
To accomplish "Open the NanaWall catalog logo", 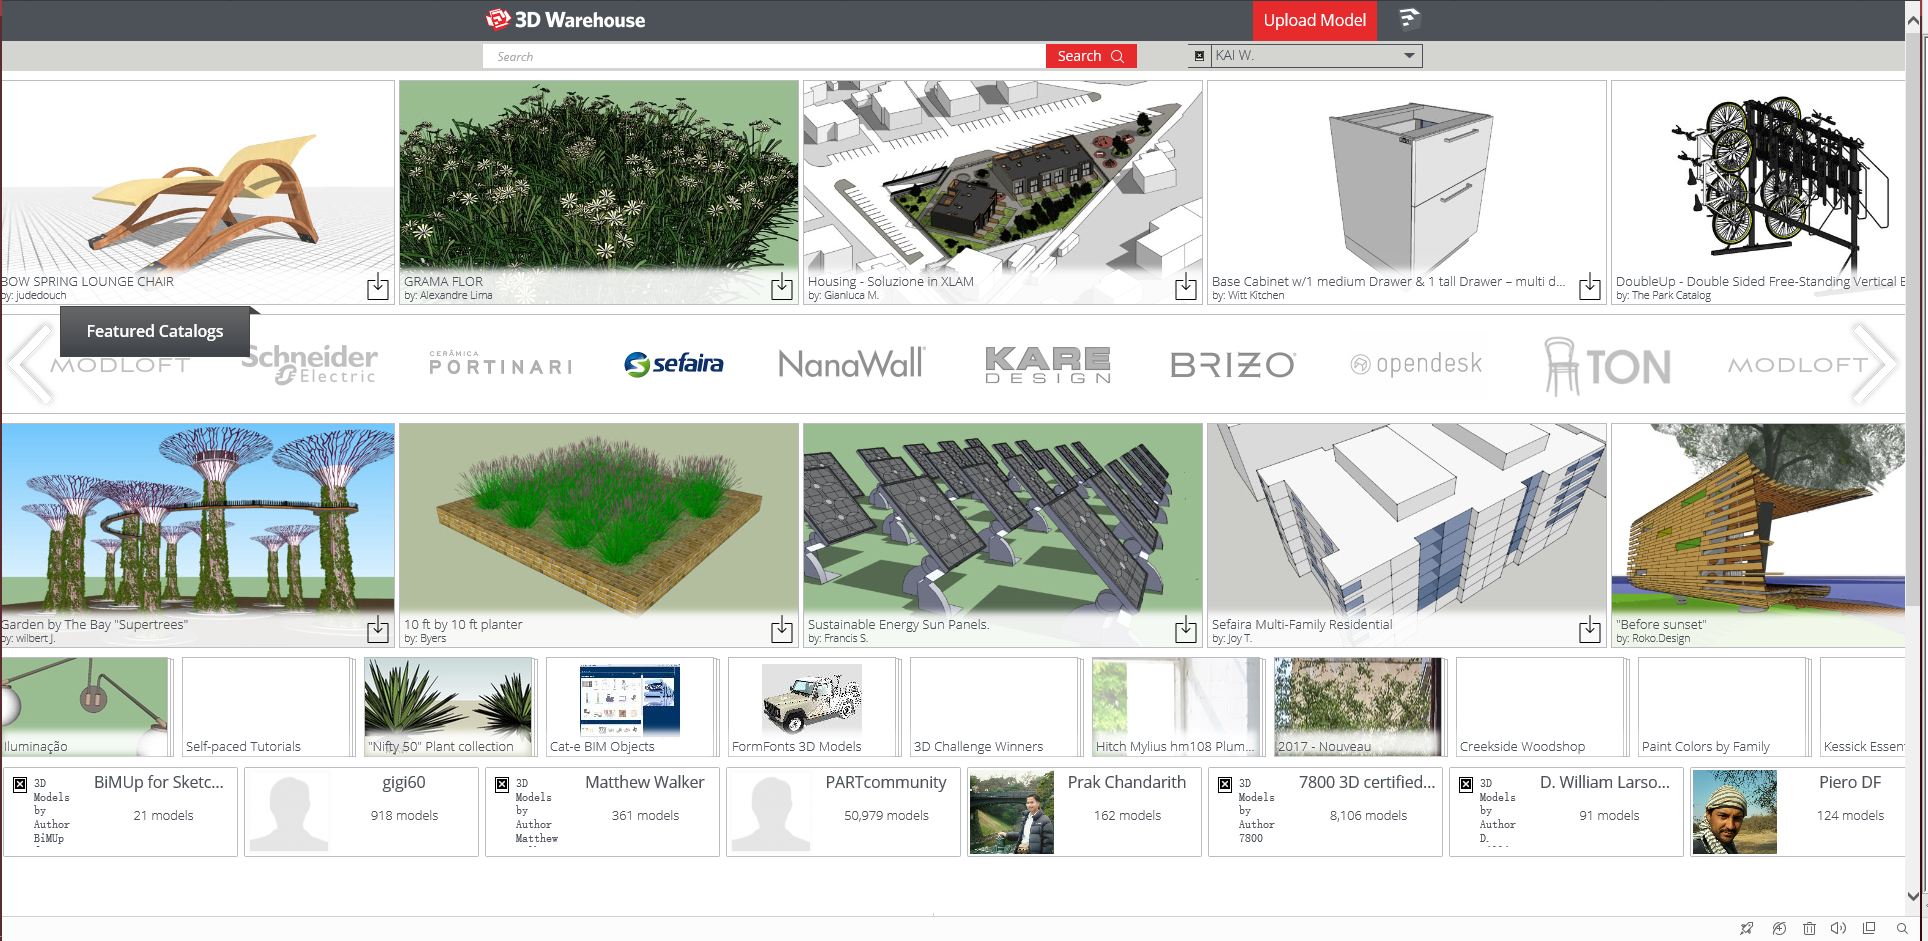I will pyautogui.click(x=851, y=364).
